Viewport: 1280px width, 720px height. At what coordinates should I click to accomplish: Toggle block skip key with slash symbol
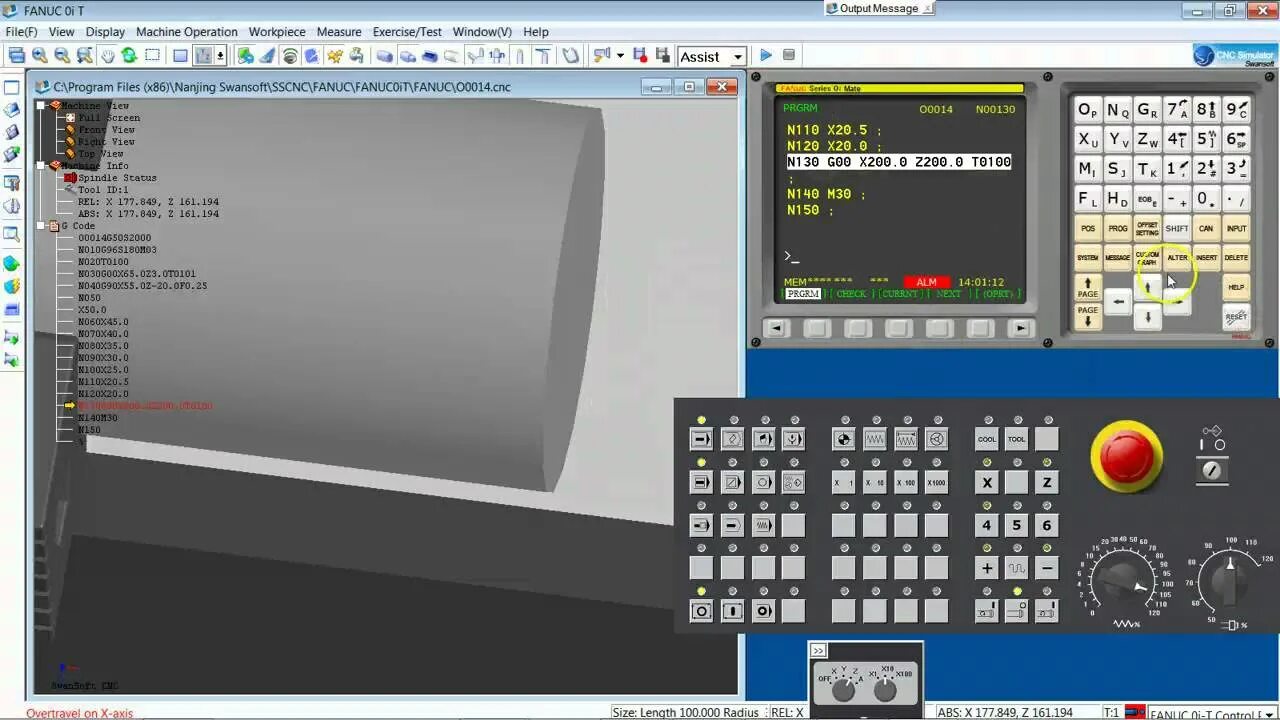732,483
